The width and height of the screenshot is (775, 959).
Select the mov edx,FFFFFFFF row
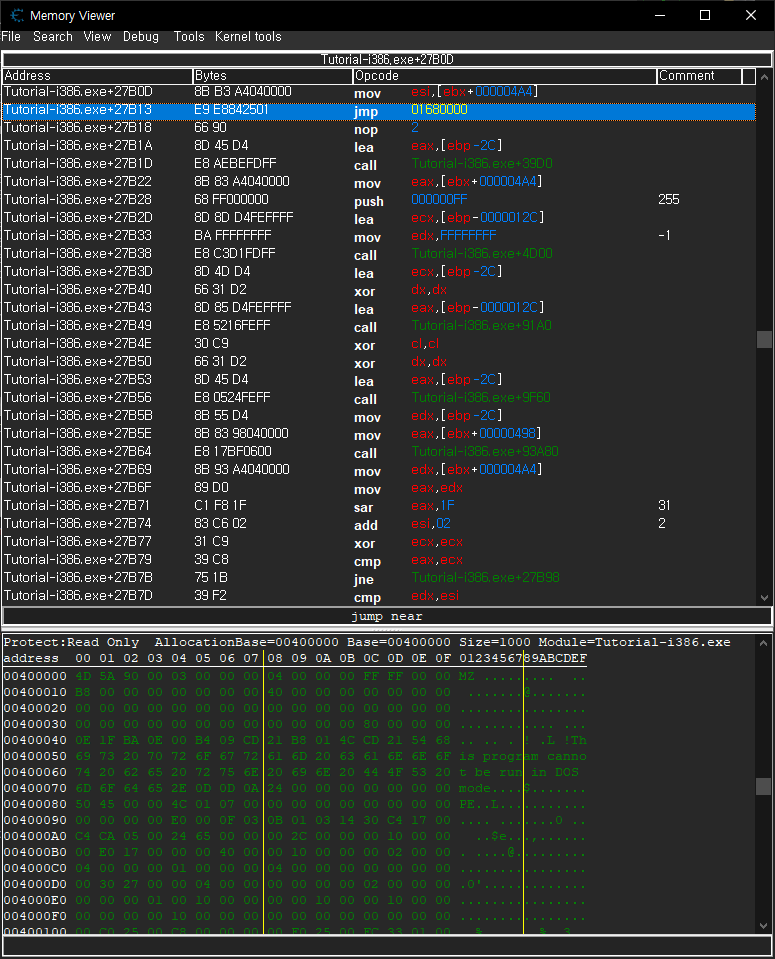(x=379, y=236)
